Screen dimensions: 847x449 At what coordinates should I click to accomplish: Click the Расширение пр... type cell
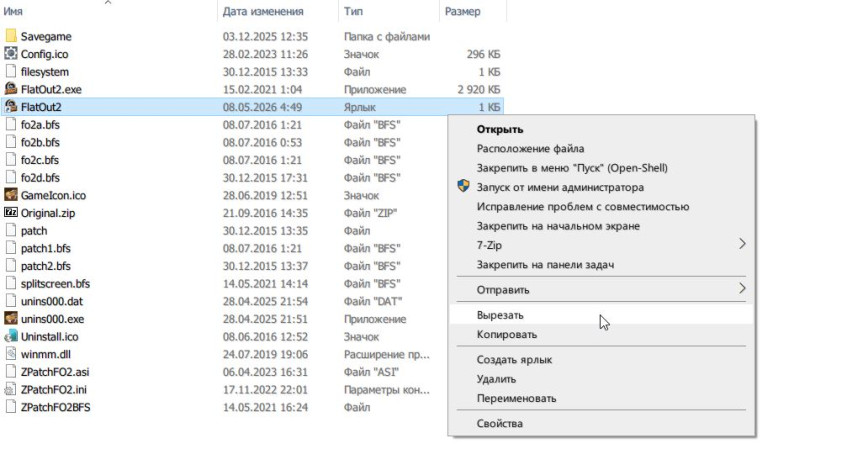(x=387, y=354)
